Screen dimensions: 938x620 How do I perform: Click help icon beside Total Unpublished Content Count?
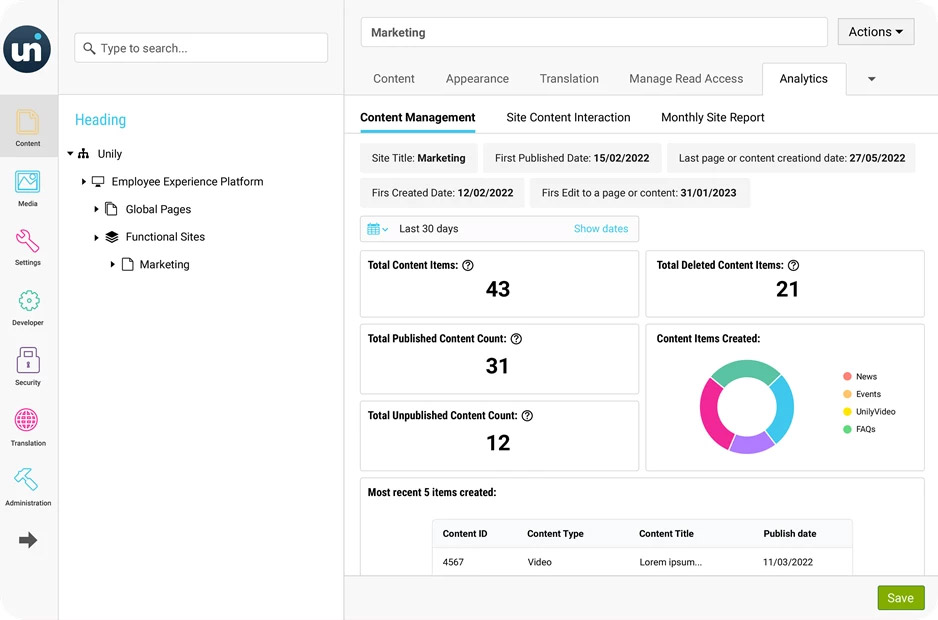pyautogui.click(x=527, y=416)
